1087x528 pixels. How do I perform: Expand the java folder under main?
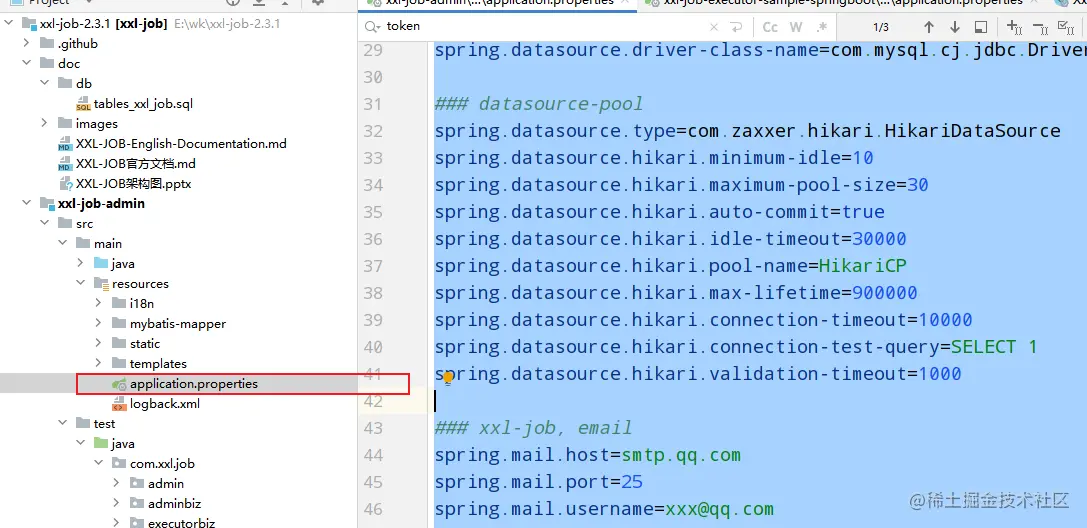[x=80, y=263]
